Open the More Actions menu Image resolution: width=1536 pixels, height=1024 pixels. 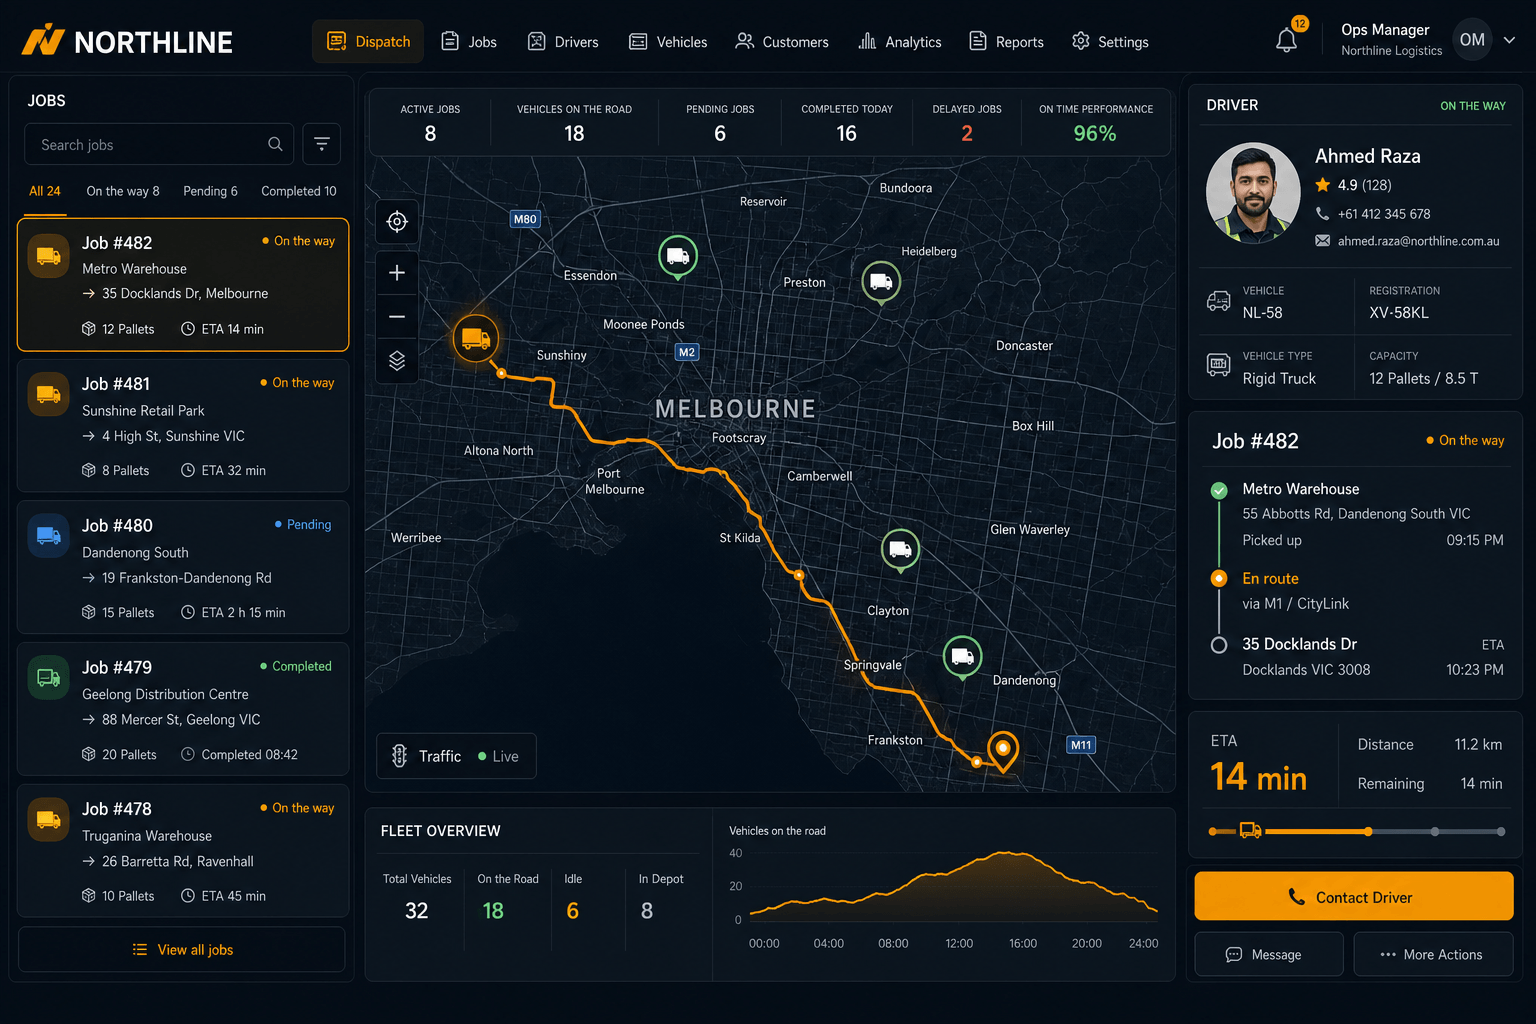tap(1432, 955)
